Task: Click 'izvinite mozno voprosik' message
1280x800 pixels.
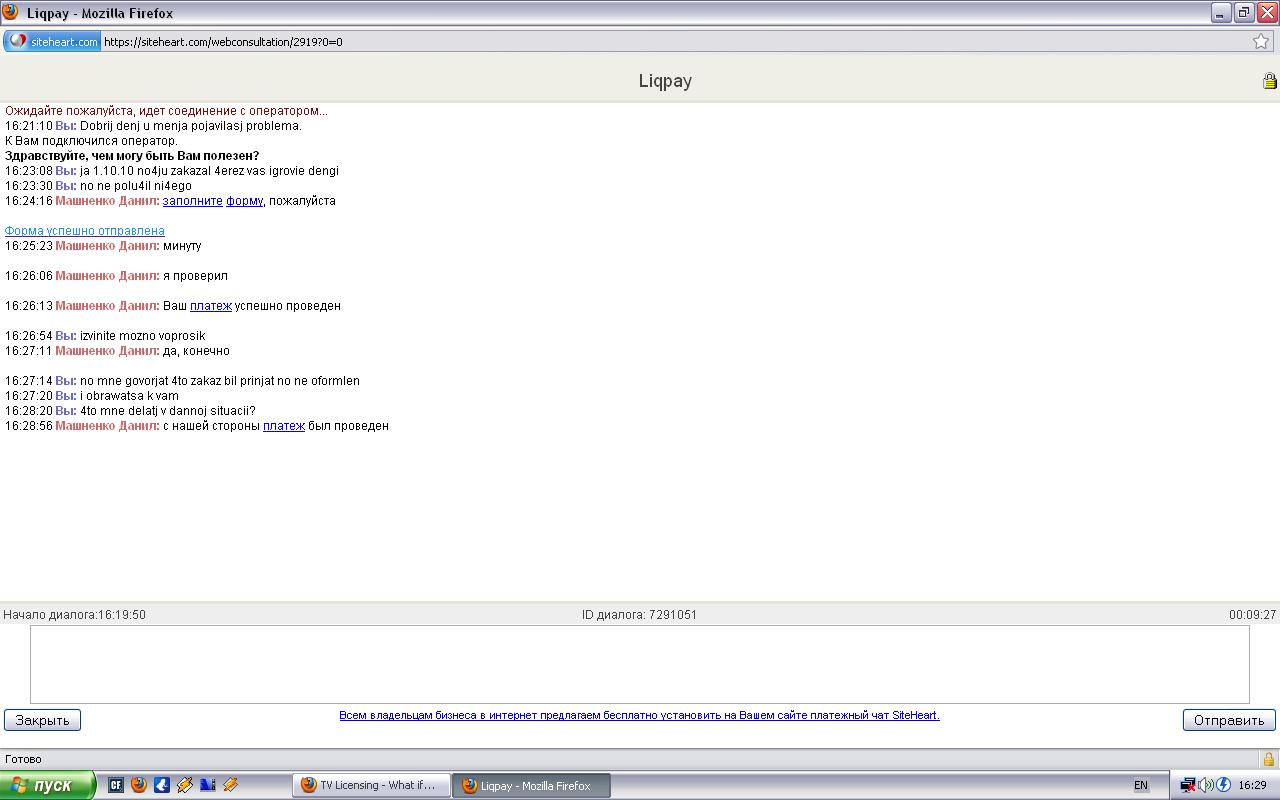Action: coord(142,336)
